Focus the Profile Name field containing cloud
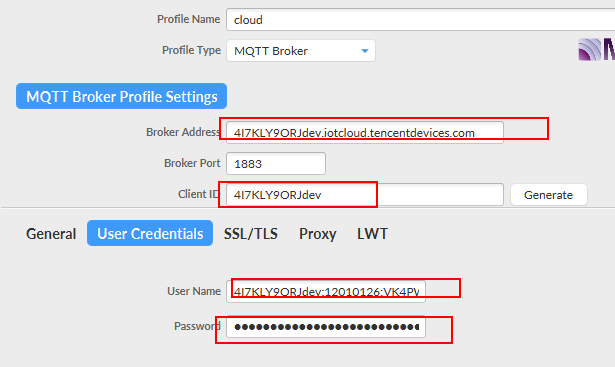The height and width of the screenshot is (367, 615). 420,20
